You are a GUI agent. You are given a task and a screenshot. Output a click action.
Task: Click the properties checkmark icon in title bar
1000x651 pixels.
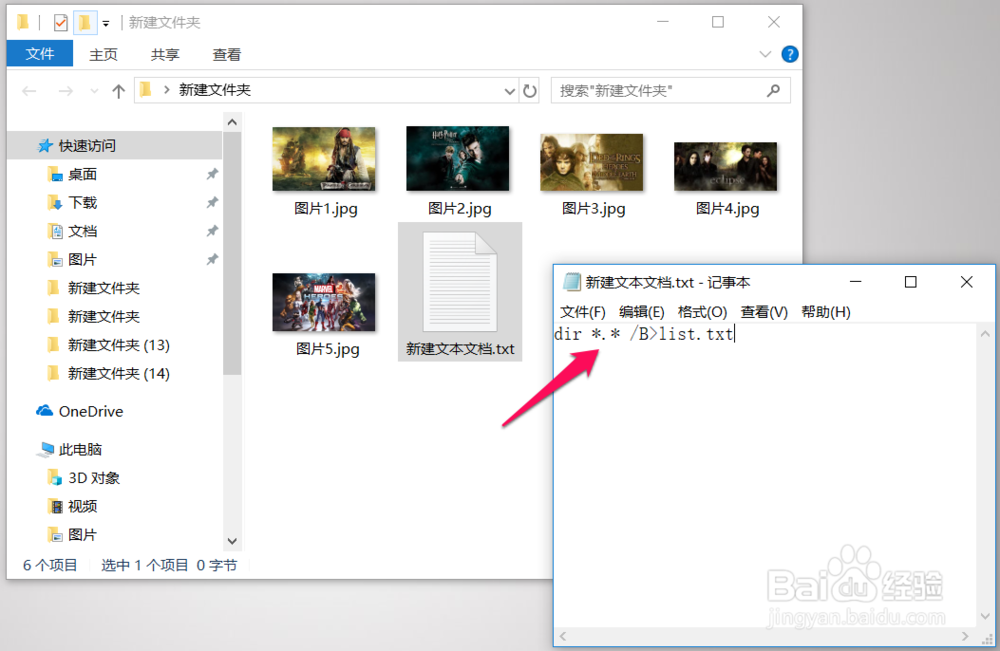pyautogui.click(x=61, y=23)
